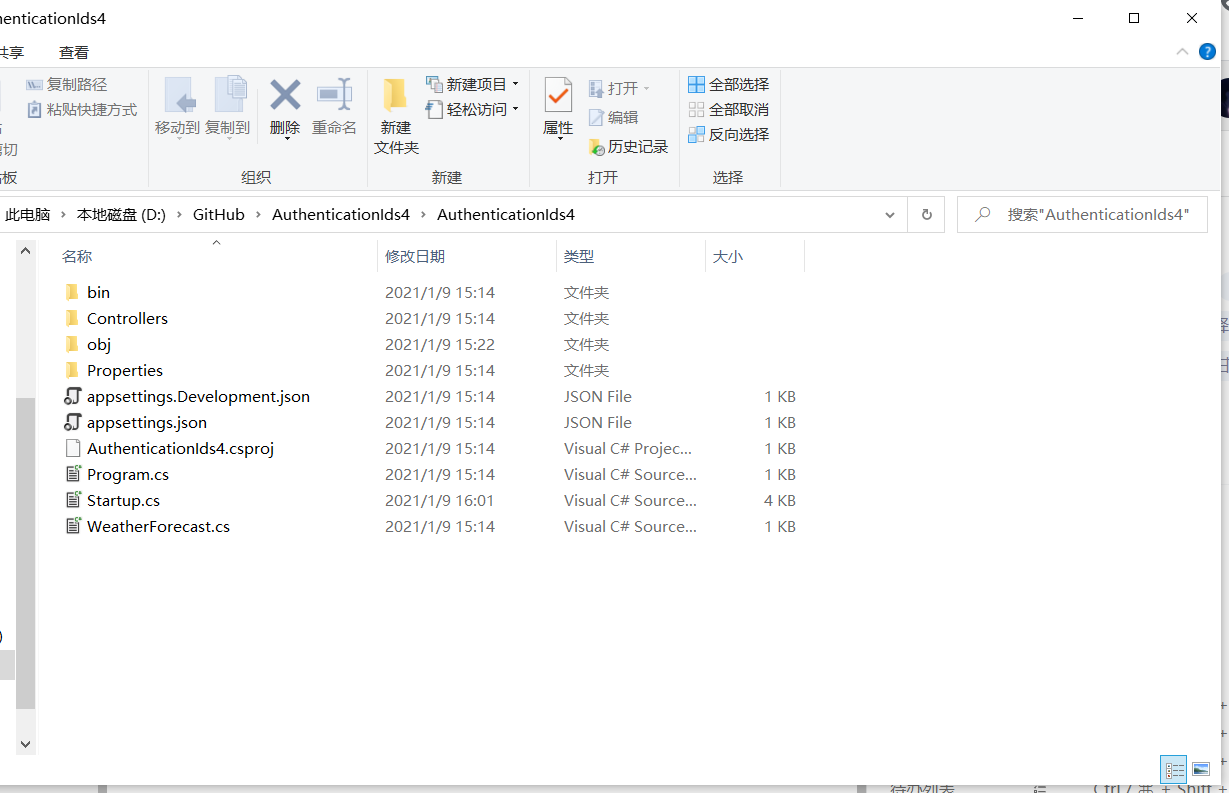Refresh the folder with the refresh icon
The image size is (1229, 793).
coord(926,214)
